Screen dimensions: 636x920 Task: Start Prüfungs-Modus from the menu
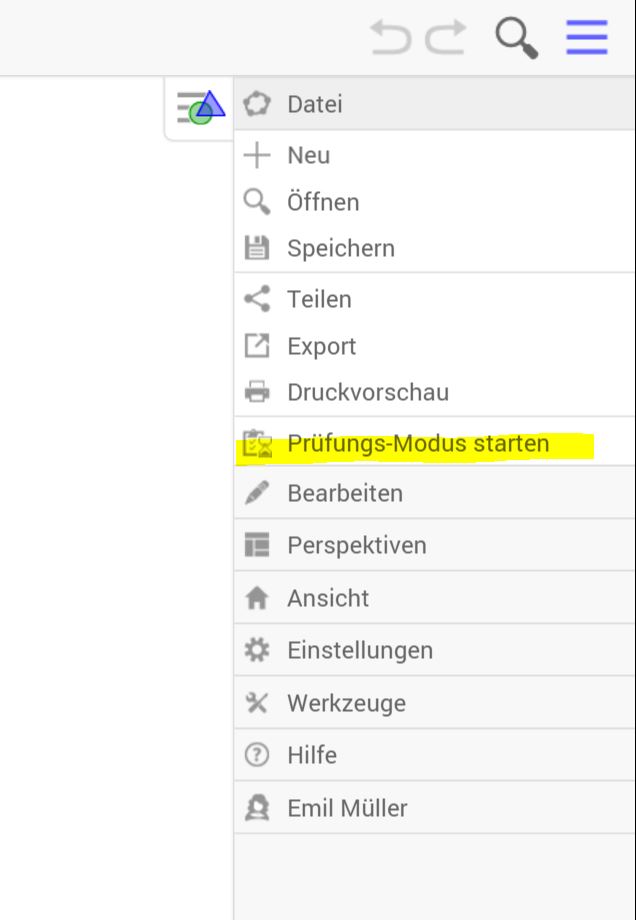pyautogui.click(x=417, y=443)
